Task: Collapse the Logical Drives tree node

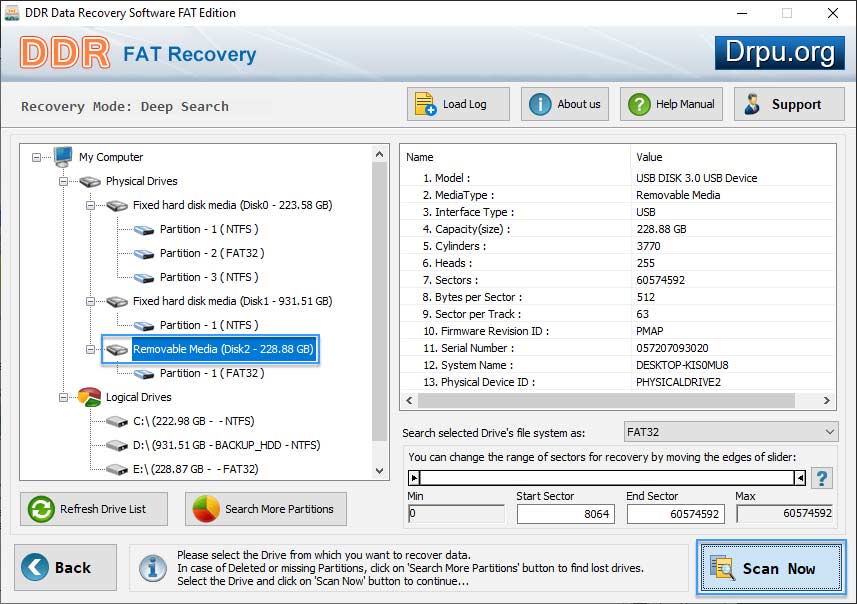Action: 63,397
